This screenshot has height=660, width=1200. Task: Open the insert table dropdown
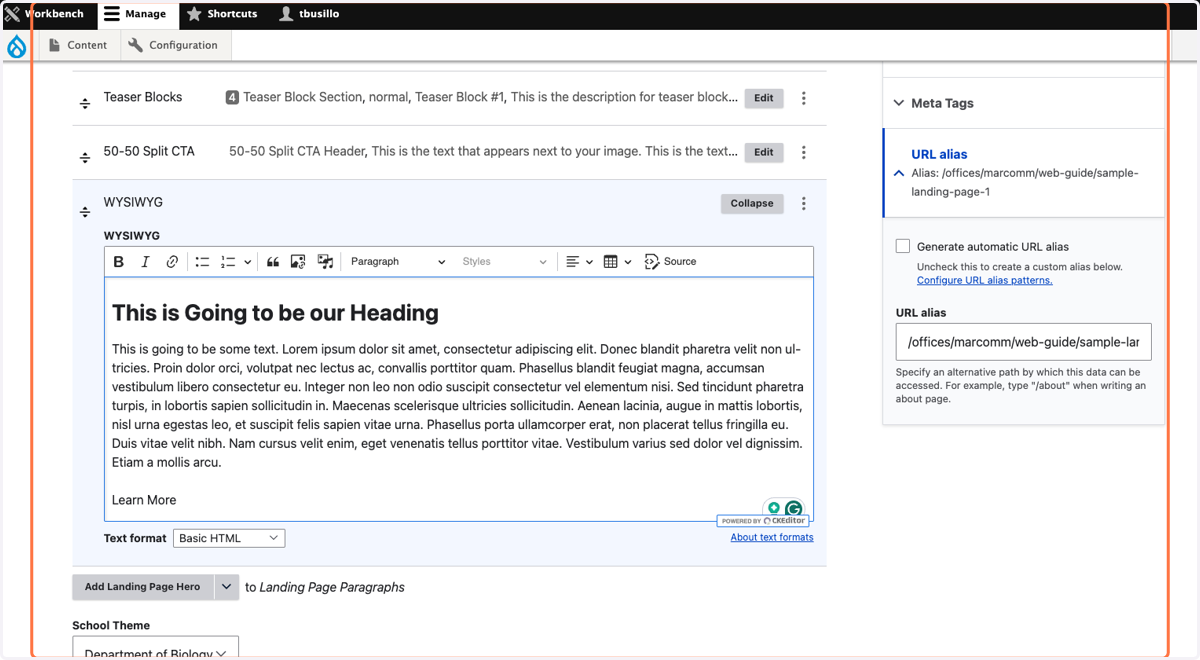click(618, 262)
